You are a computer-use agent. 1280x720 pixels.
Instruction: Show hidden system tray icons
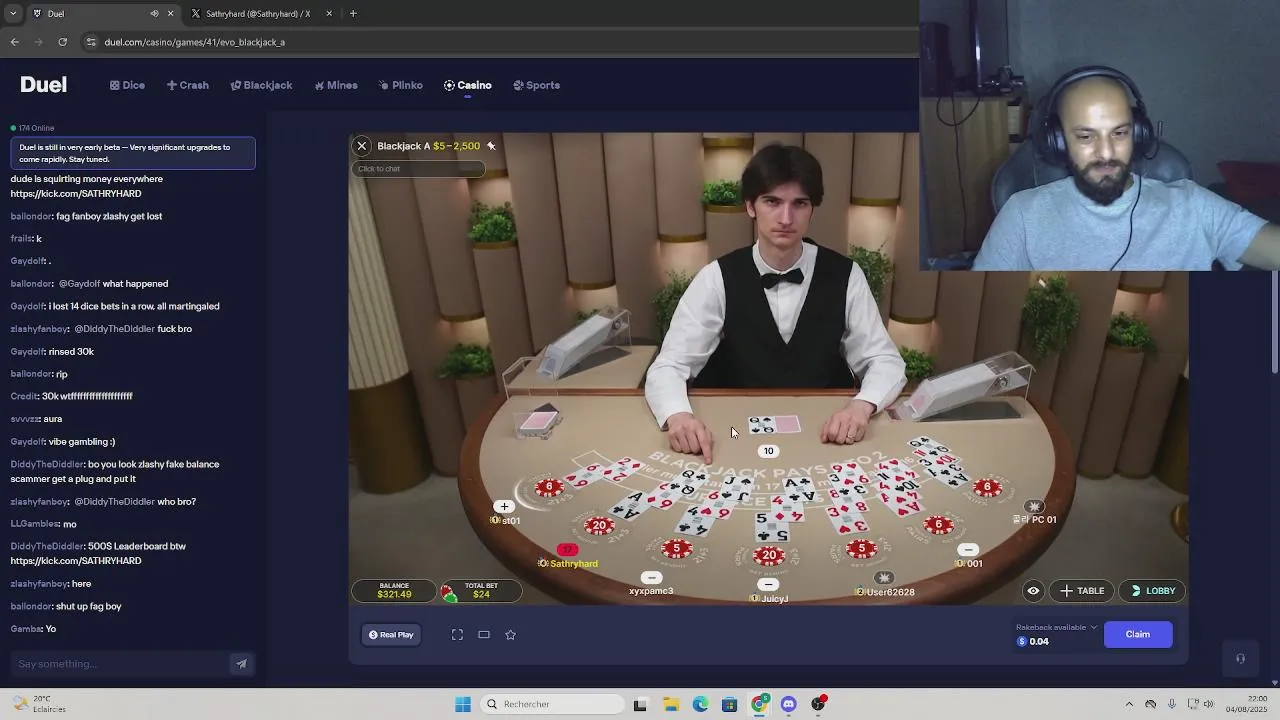(1129, 704)
